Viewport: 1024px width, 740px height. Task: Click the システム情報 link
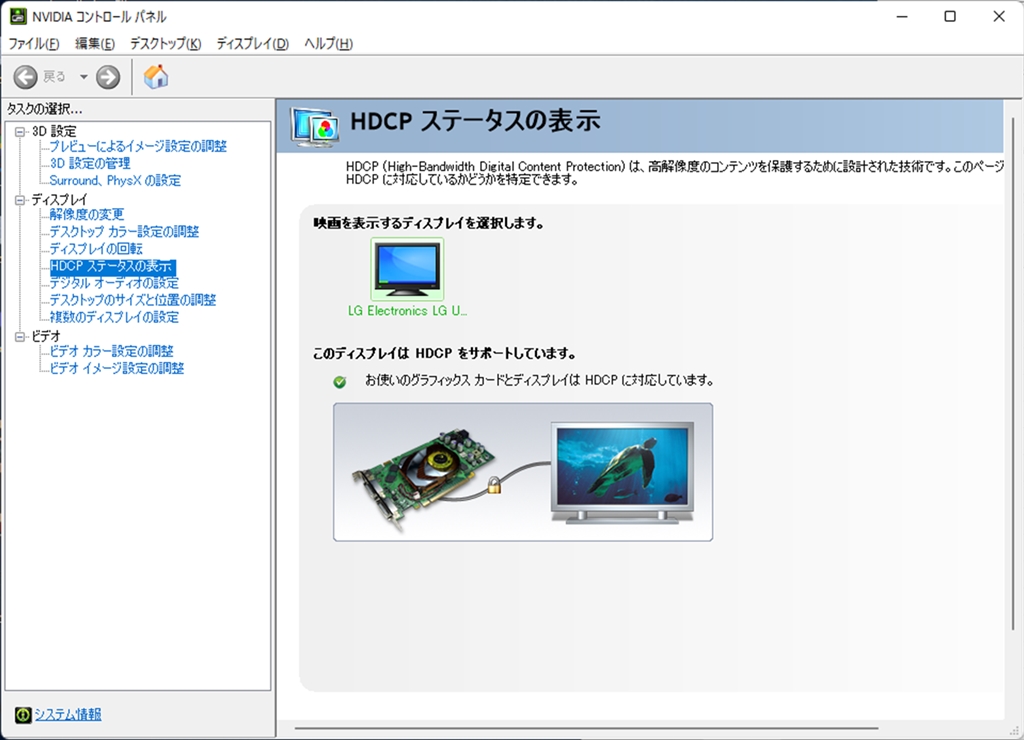point(68,715)
